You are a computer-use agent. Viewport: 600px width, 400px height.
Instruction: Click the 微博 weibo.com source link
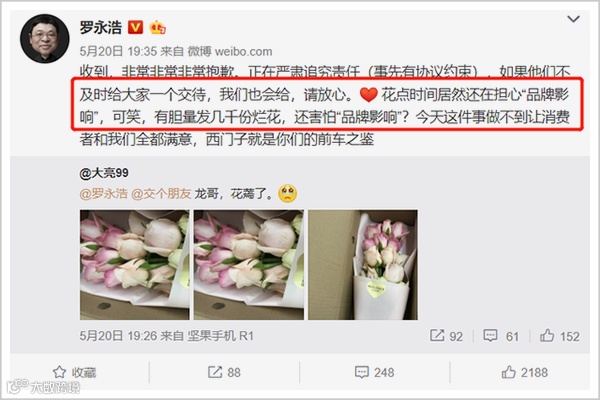point(230,51)
